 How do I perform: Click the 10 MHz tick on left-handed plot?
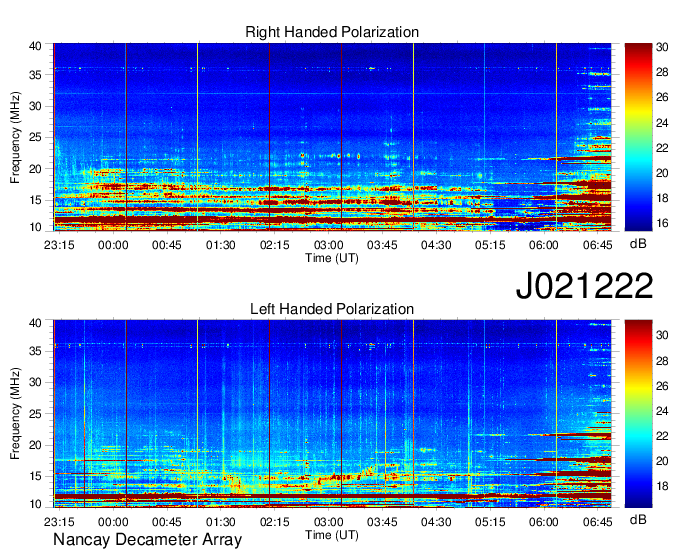[35, 504]
